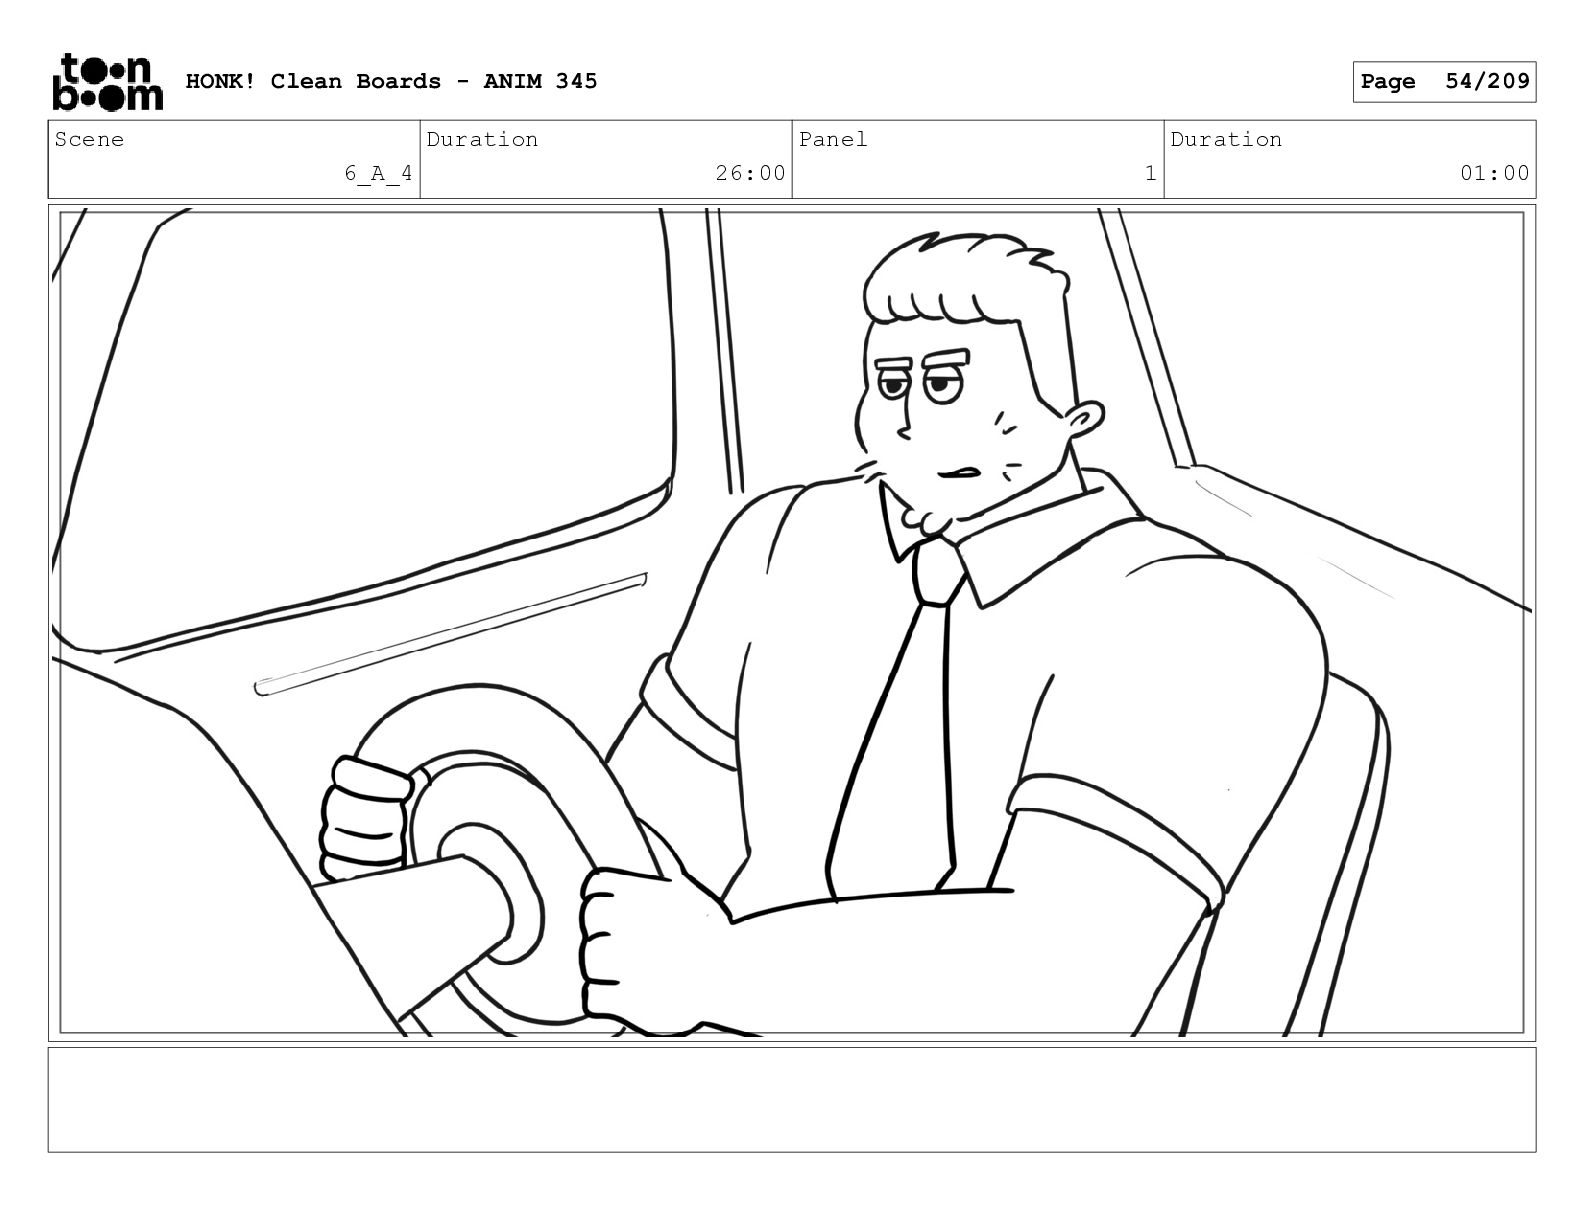
Task: Click the Scene value '6_A_4'
Action: 378,173
